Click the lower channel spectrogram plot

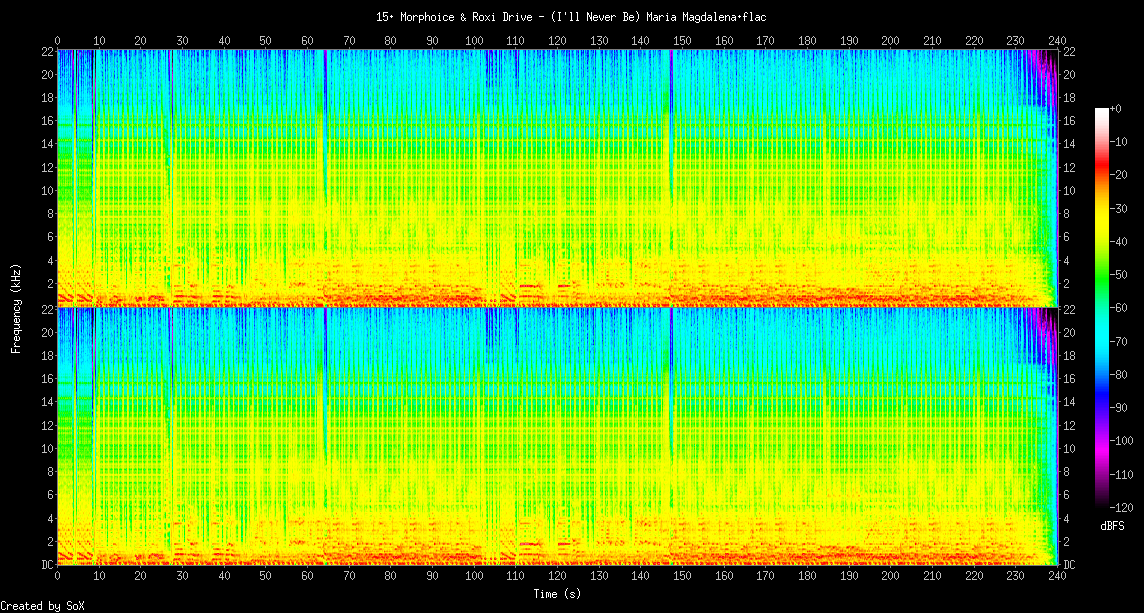pyautogui.click(x=557, y=436)
